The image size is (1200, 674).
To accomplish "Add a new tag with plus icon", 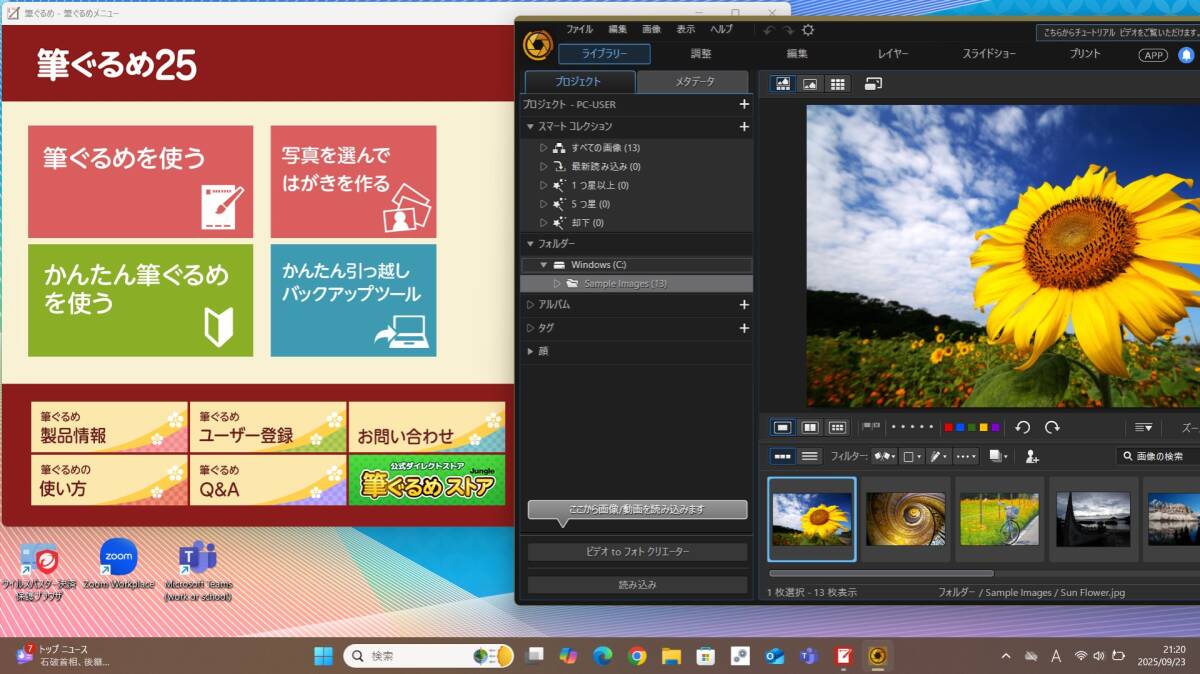I will [743, 328].
